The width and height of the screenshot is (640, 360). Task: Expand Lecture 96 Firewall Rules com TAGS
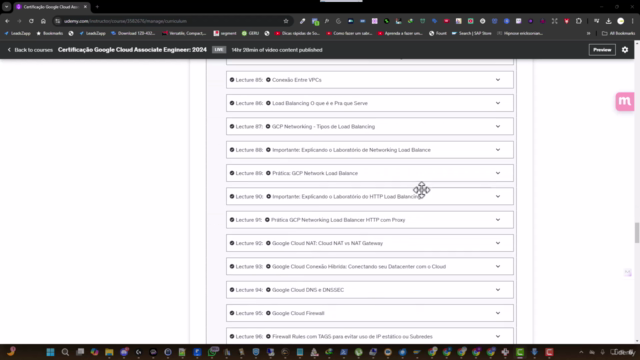(498, 337)
